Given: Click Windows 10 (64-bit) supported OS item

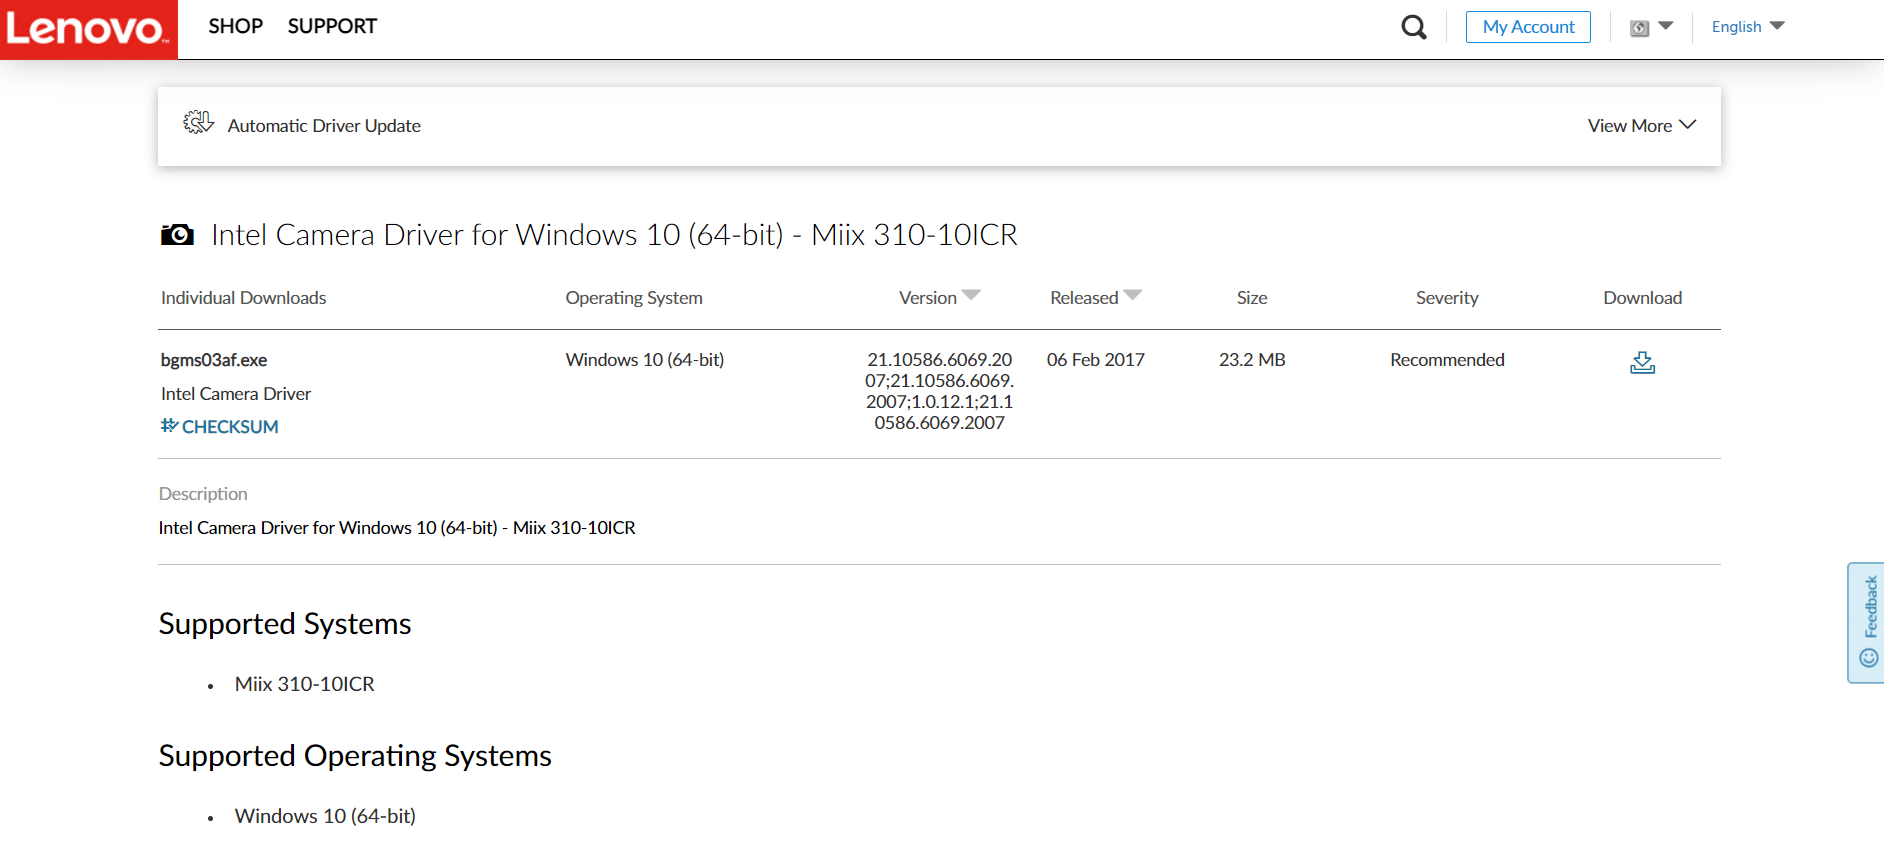Looking at the screenshot, I should [325, 816].
